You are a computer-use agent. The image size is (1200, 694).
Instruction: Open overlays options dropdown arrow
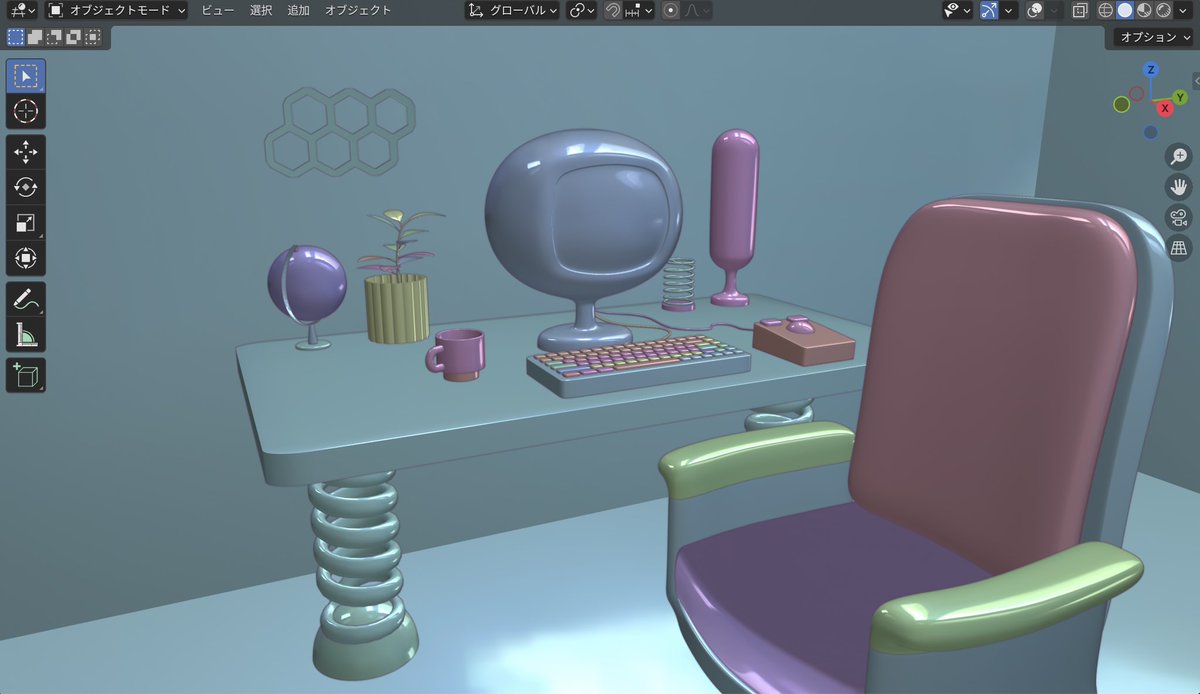pos(1056,10)
